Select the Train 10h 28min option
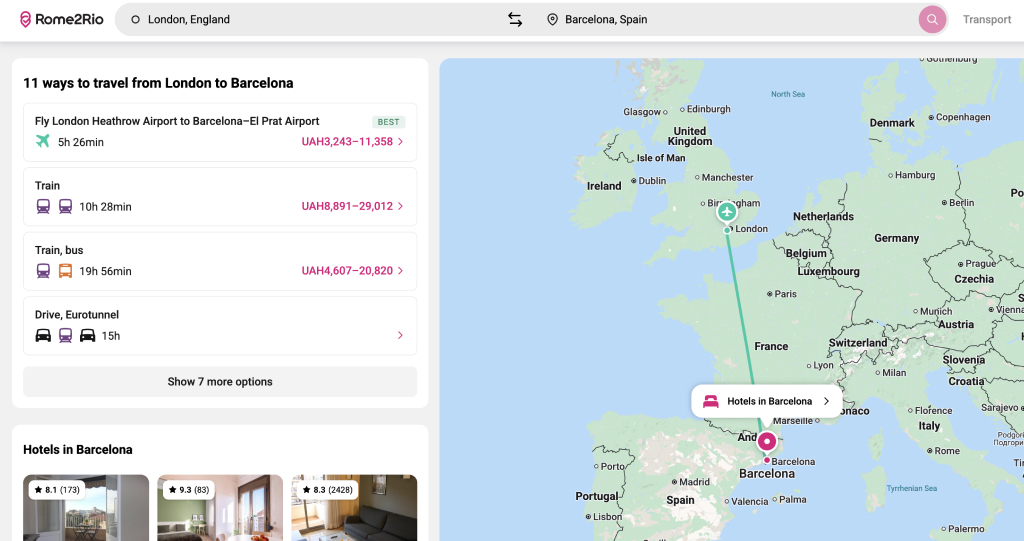Viewport: 1024px width, 541px height. point(220,197)
